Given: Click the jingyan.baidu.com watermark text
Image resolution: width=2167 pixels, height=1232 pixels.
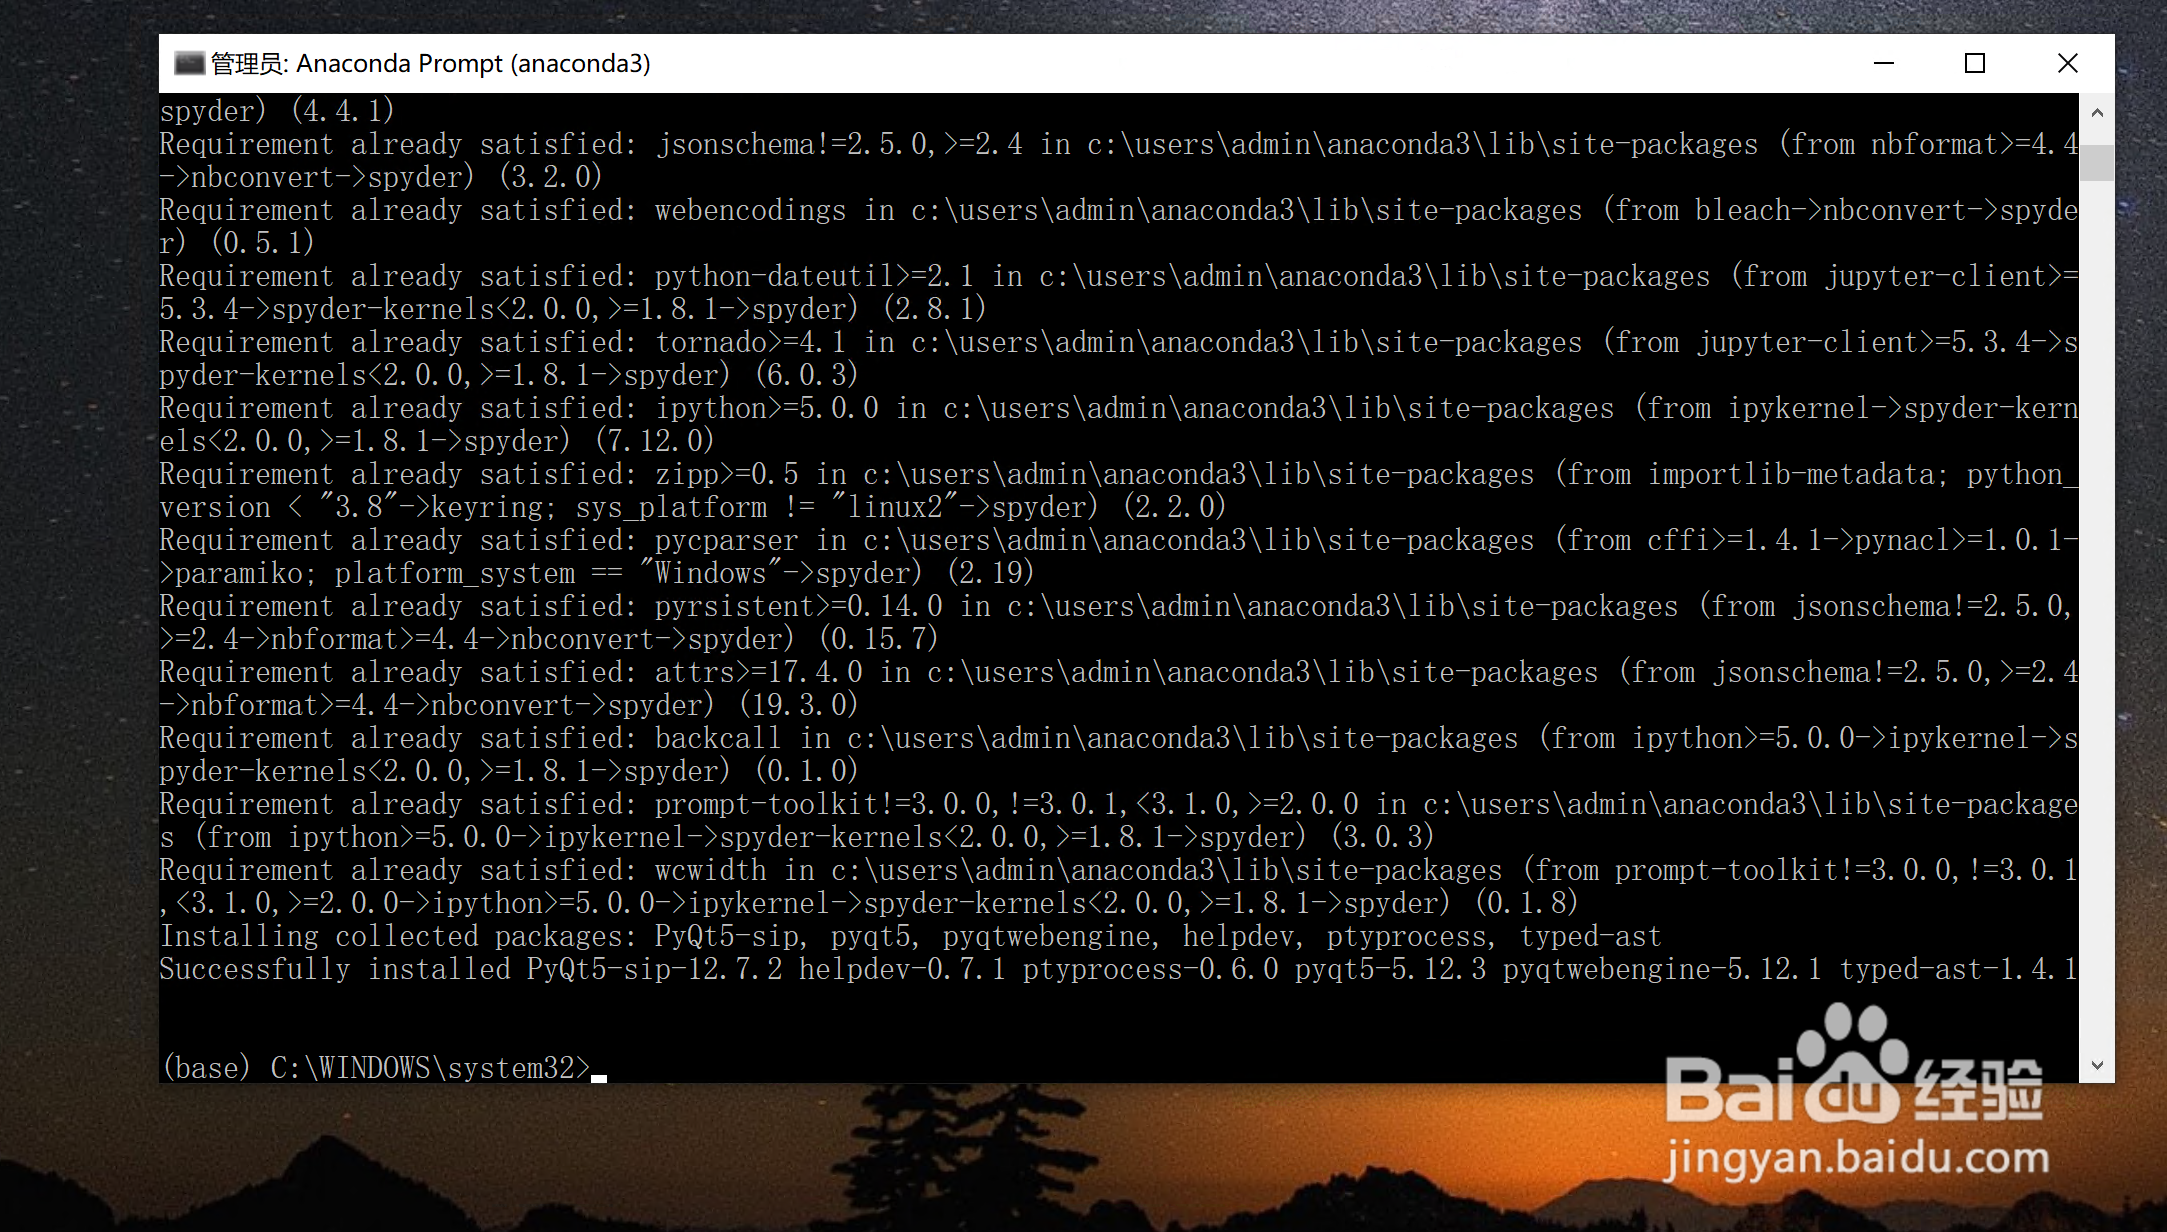Looking at the screenshot, I should pyautogui.click(x=1856, y=1158).
